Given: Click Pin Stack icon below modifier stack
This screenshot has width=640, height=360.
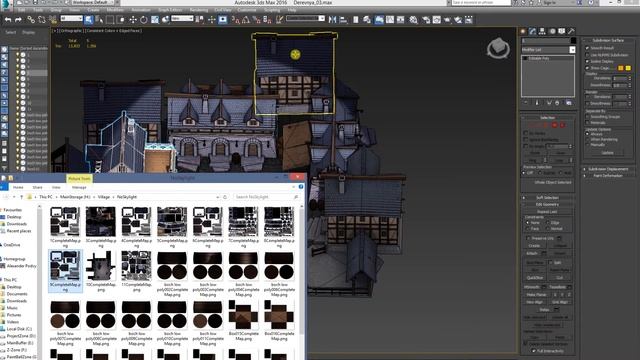Looking at the screenshot, I should tap(526, 103).
